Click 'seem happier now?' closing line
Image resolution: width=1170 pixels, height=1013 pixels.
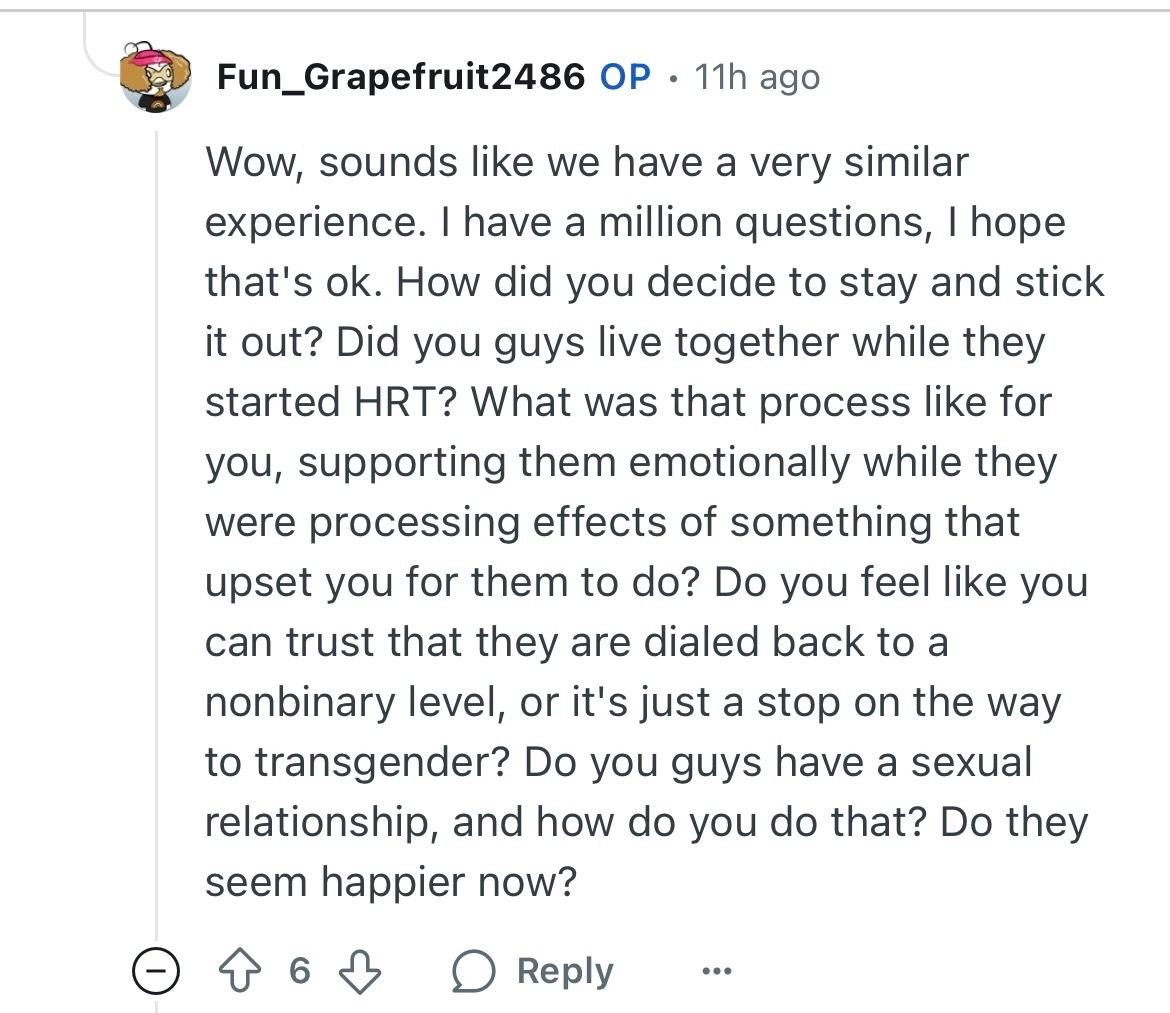pos(391,882)
